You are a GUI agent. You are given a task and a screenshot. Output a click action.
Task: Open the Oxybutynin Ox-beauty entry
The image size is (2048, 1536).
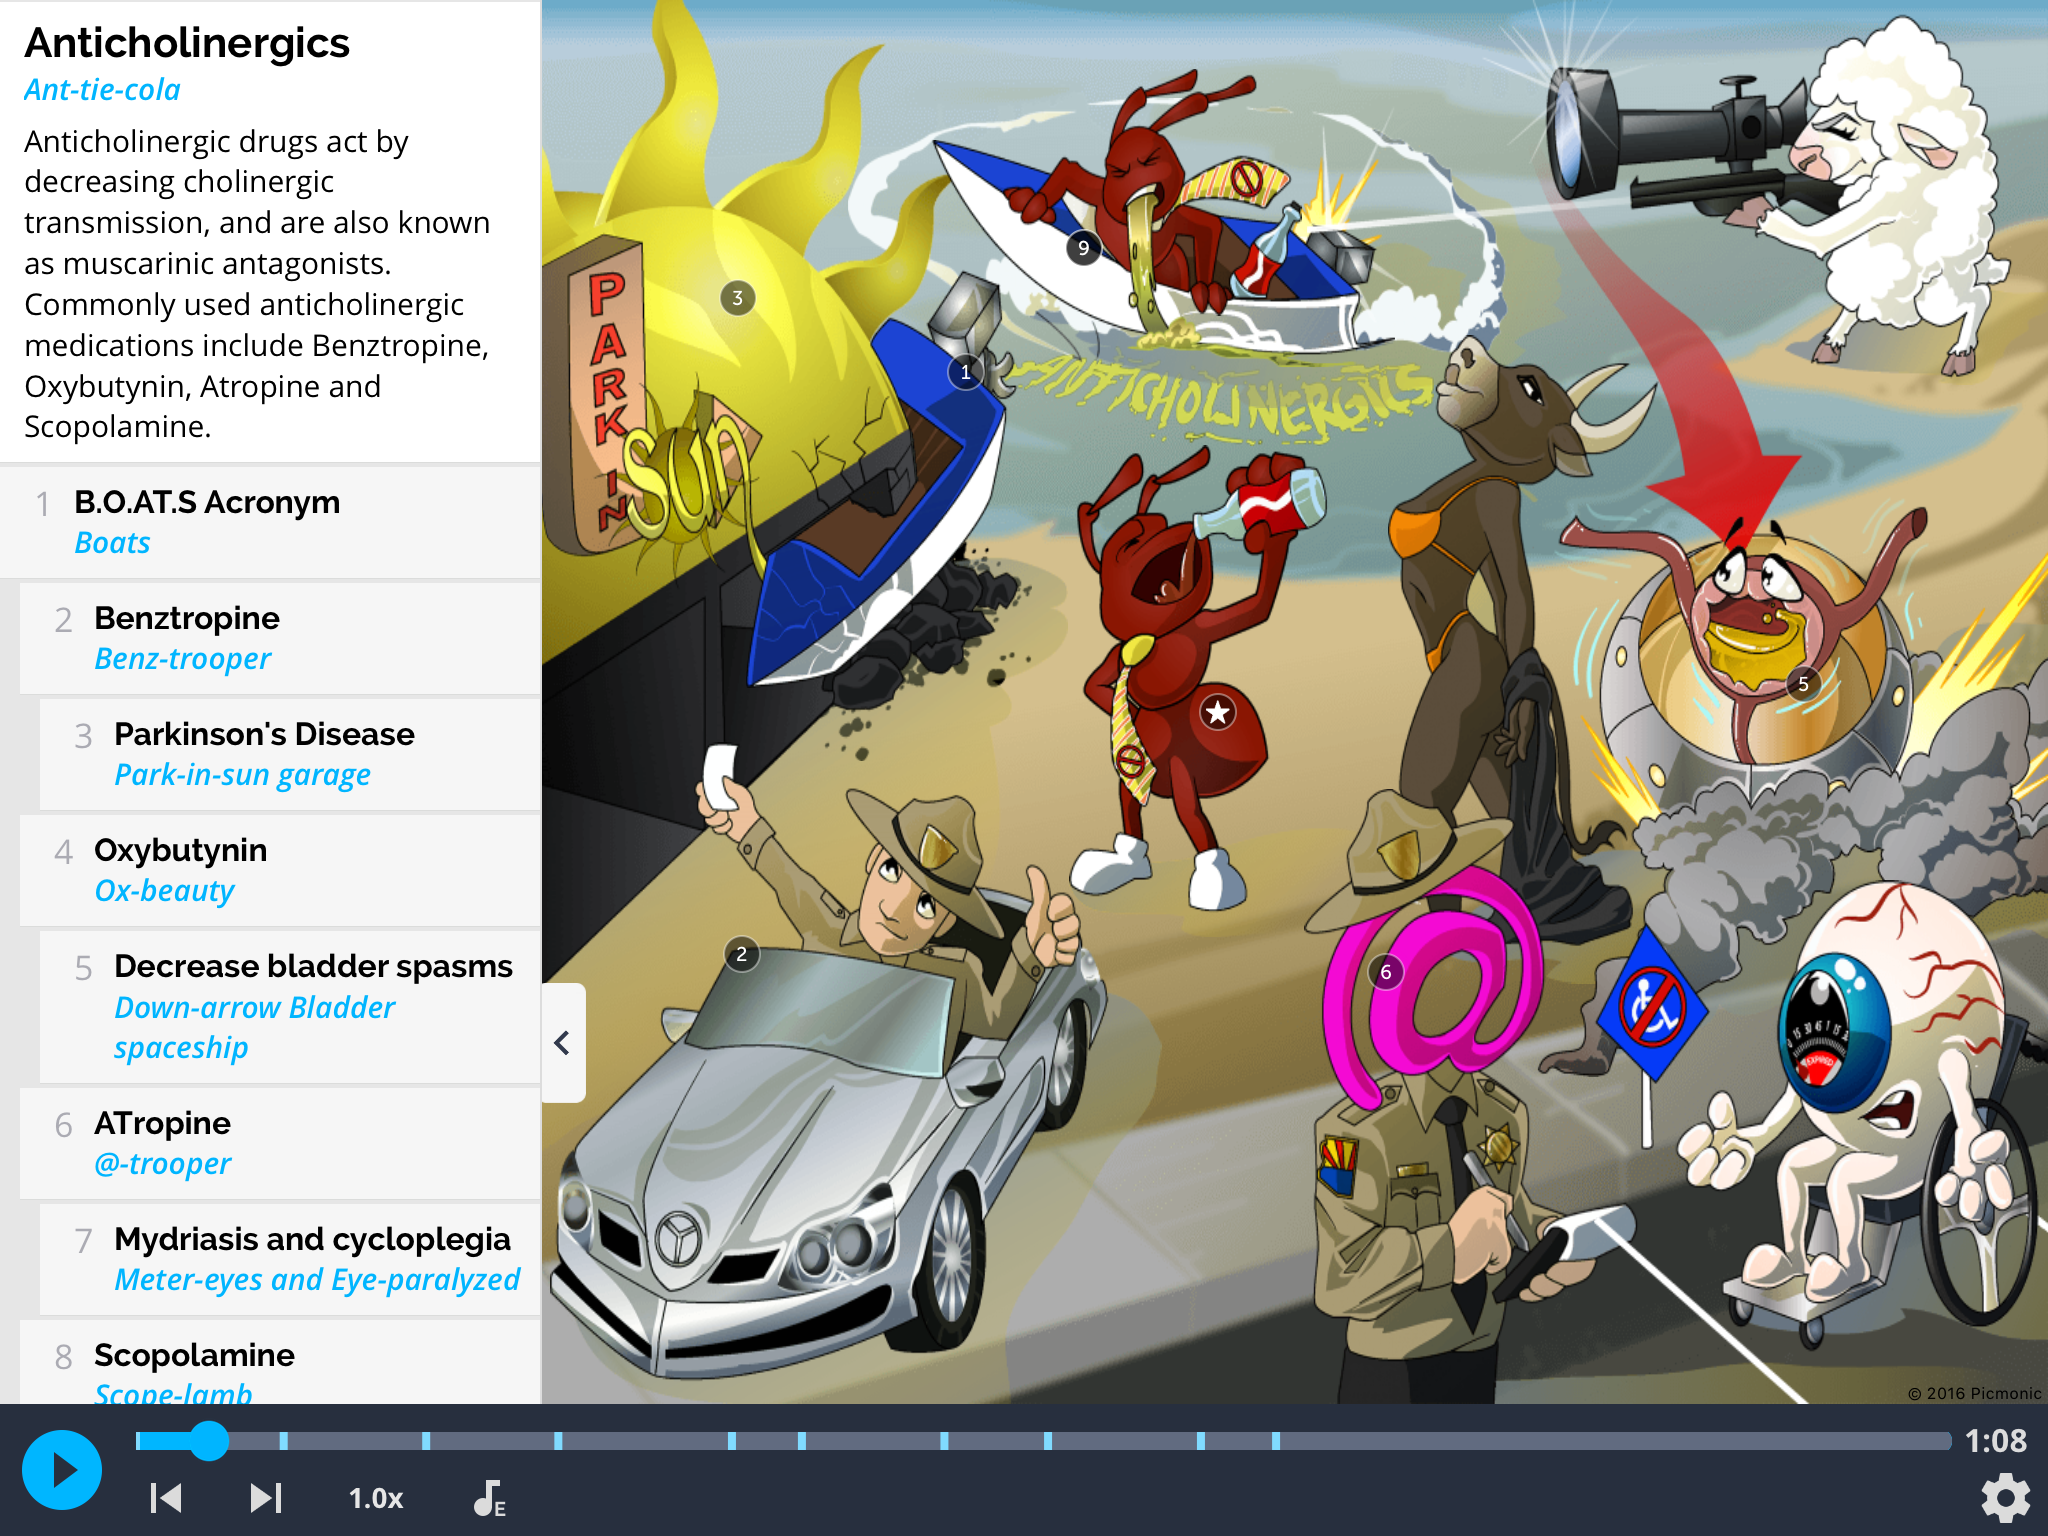(x=280, y=869)
